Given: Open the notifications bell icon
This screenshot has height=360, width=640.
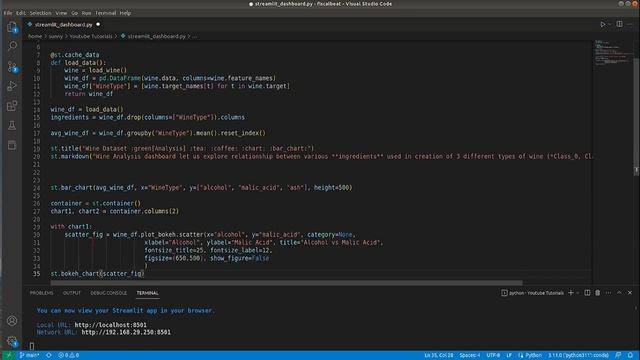Looking at the screenshot, I should pyautogui.click(x=631, y=355).
